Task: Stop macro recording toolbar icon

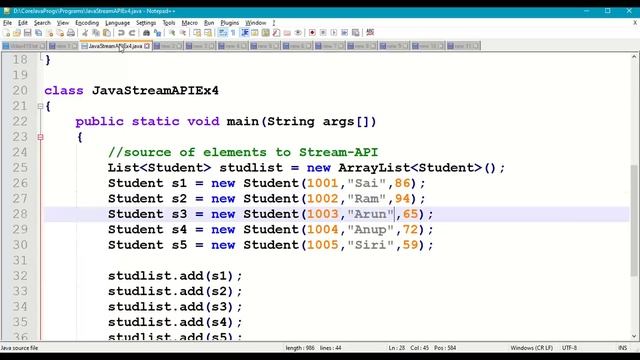Action: click(x=323, y=32)
